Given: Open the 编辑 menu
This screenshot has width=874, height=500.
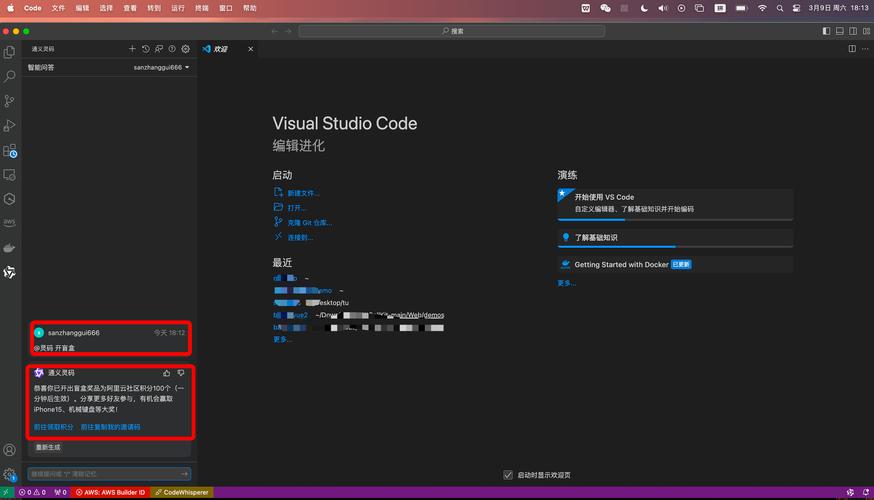Looking at the screenshot, I should coord(82,8).
